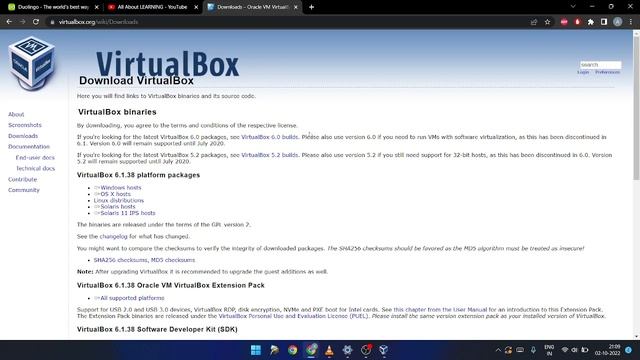
Task: Open the Settings gear on the taskbar
Action: [x=347, y=350]
